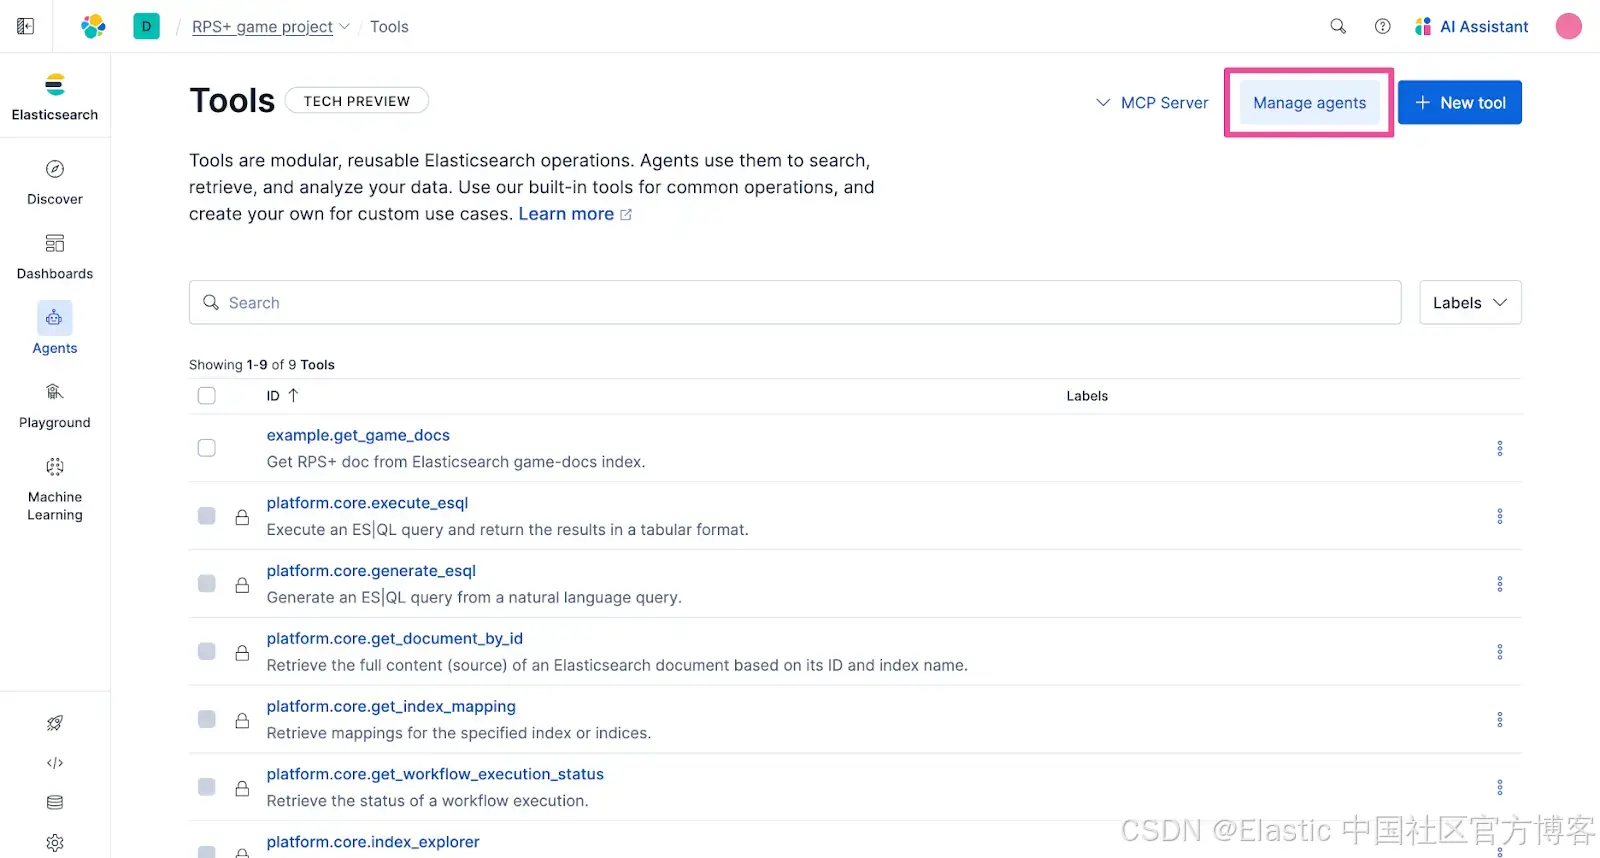Click checkbox for platform.core.get_workflow_execution_status
The width and height of the screenshot is (1600, 858).
(x=207, y=787)
